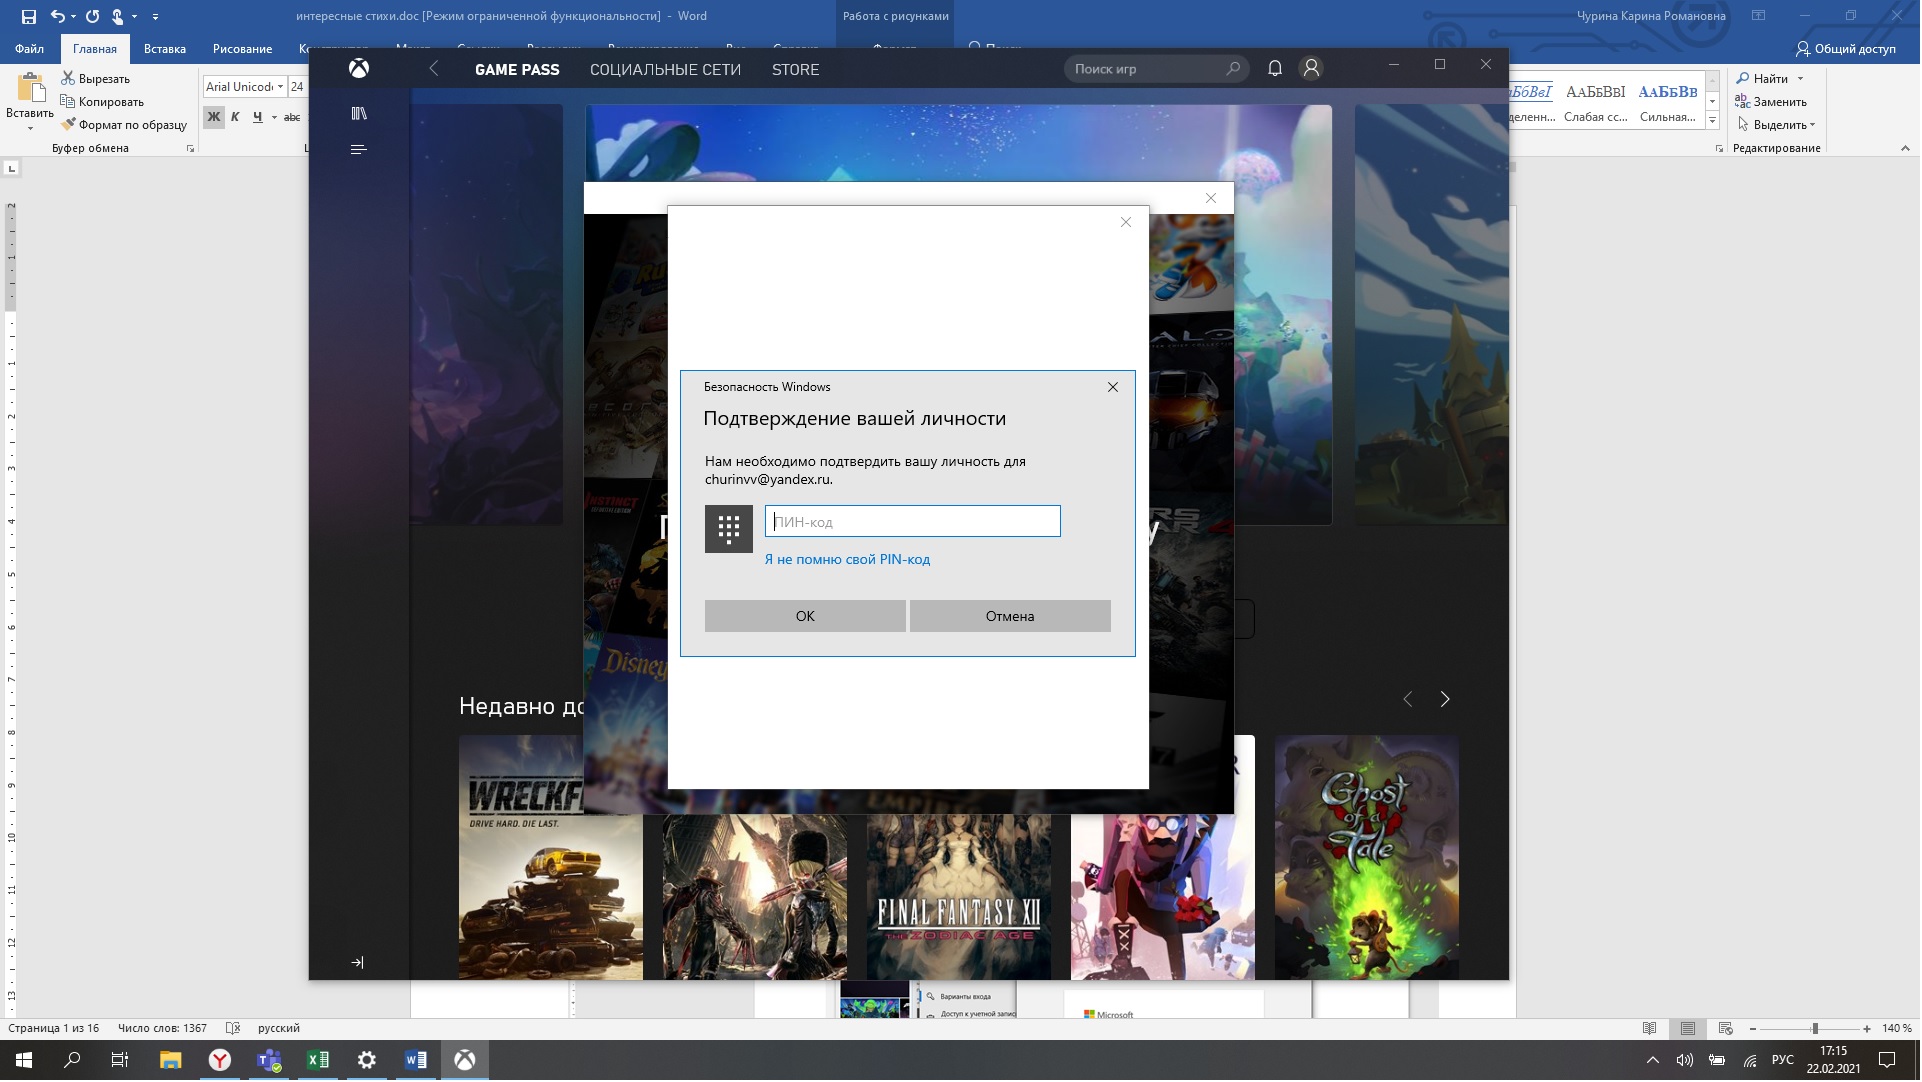
Task: Click Replace (Заменить) in Word
Action: pyautogui.click(x=1772, y=102)
